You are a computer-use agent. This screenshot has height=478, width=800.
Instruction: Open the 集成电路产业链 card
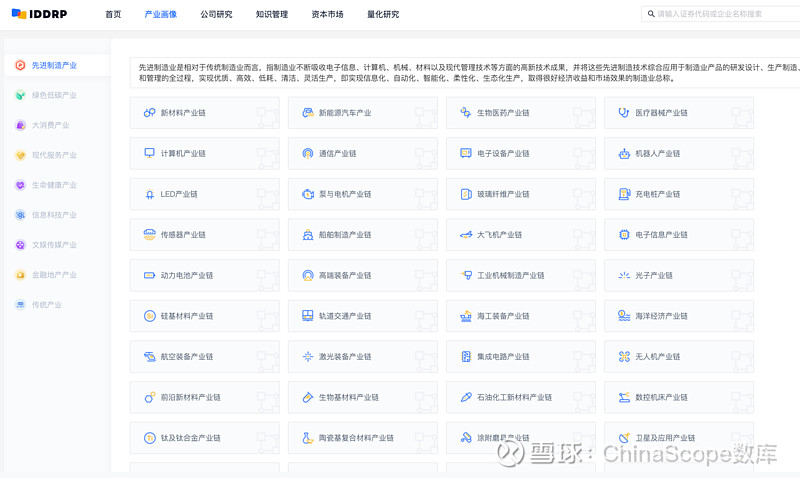pos(521,357)
